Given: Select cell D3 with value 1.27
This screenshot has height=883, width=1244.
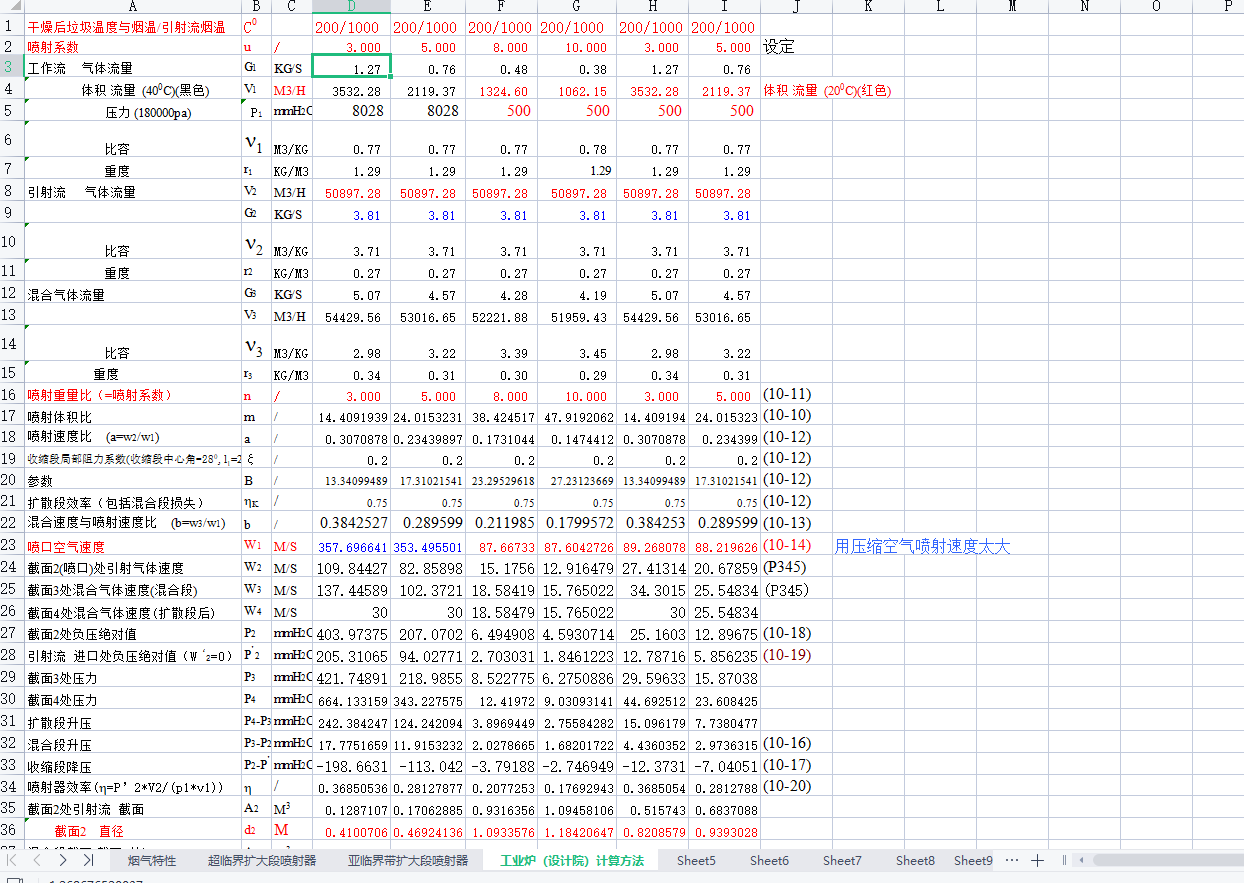Looking at the screenshot, I should point(351,68).
